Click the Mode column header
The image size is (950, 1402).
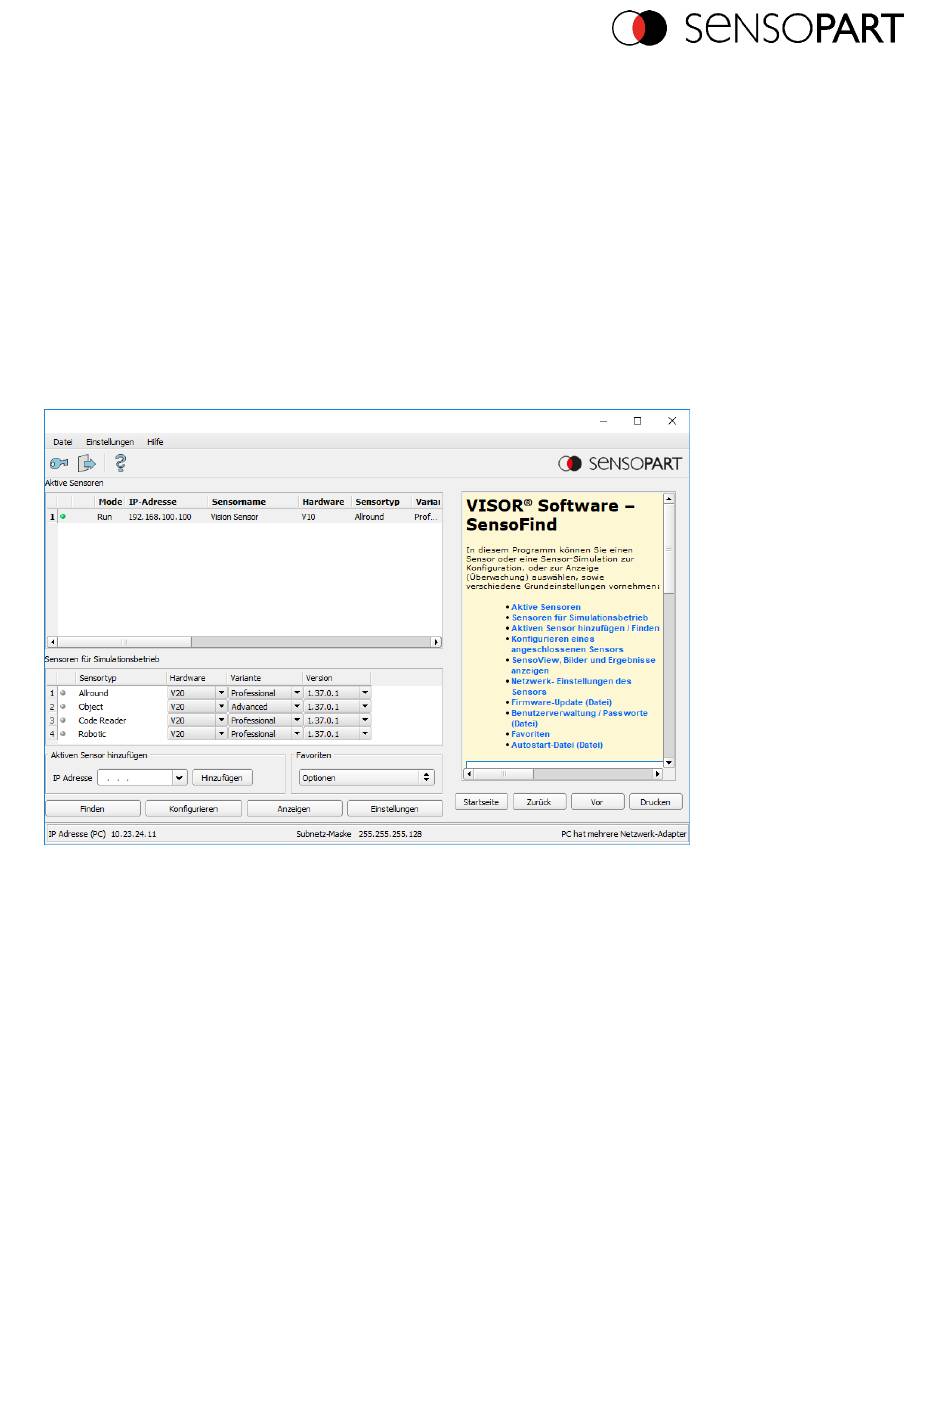coord(110,502)
